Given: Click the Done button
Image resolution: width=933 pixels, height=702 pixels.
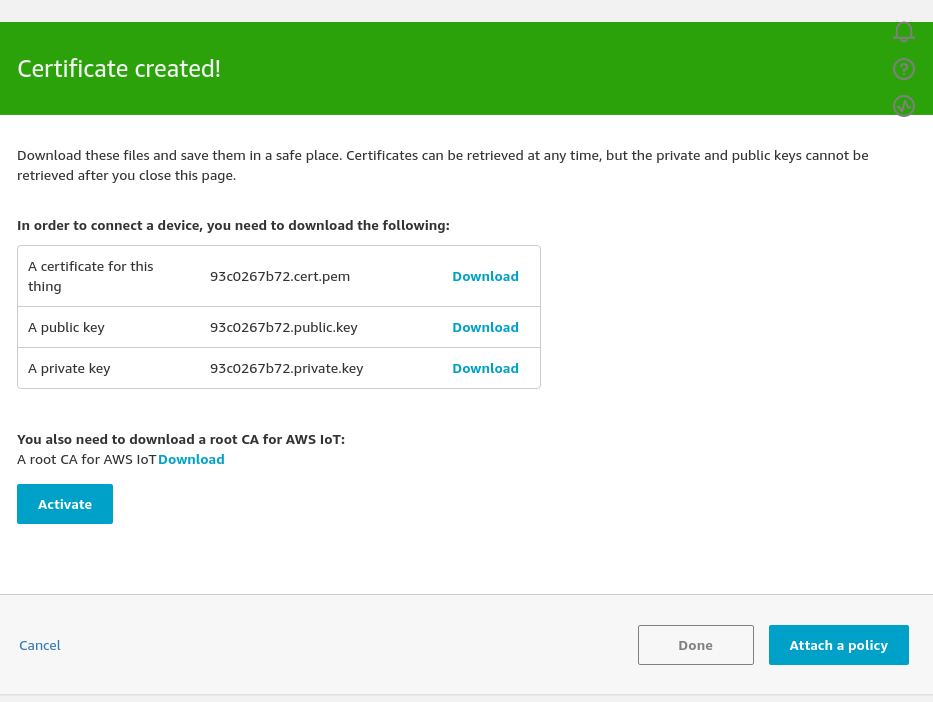Looking at the screenshot, I should tap(696, 645).
